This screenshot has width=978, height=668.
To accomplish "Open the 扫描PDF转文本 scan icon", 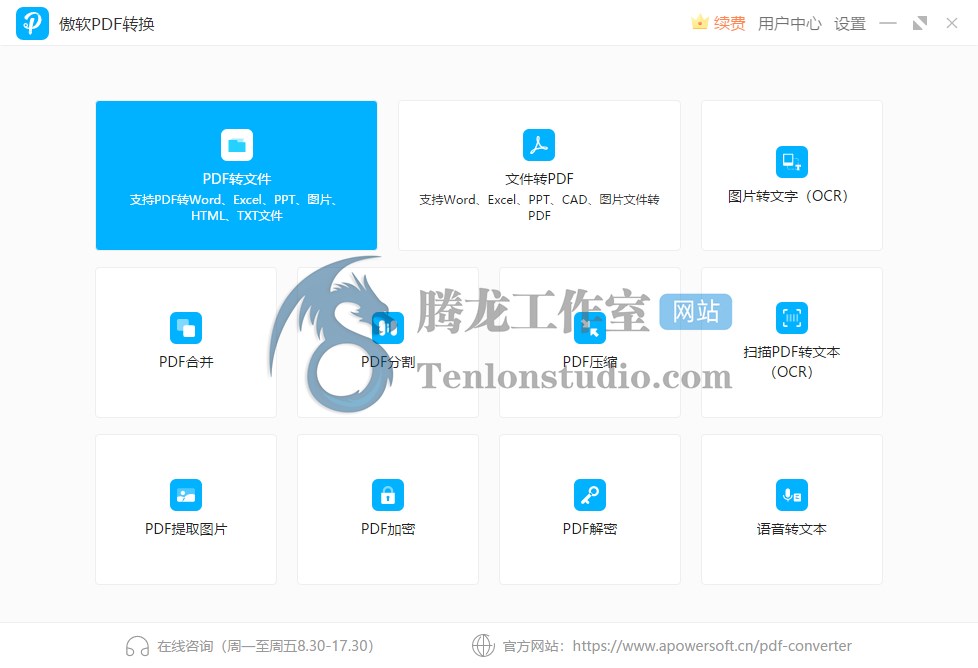I will tap(792, 318).
